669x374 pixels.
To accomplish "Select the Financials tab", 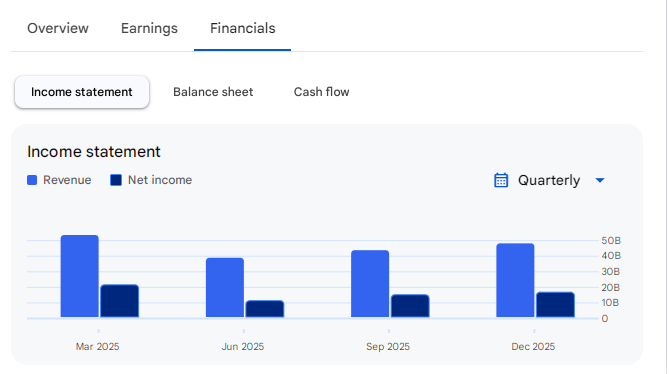I will pyautogui.click(x=242, y=28).
